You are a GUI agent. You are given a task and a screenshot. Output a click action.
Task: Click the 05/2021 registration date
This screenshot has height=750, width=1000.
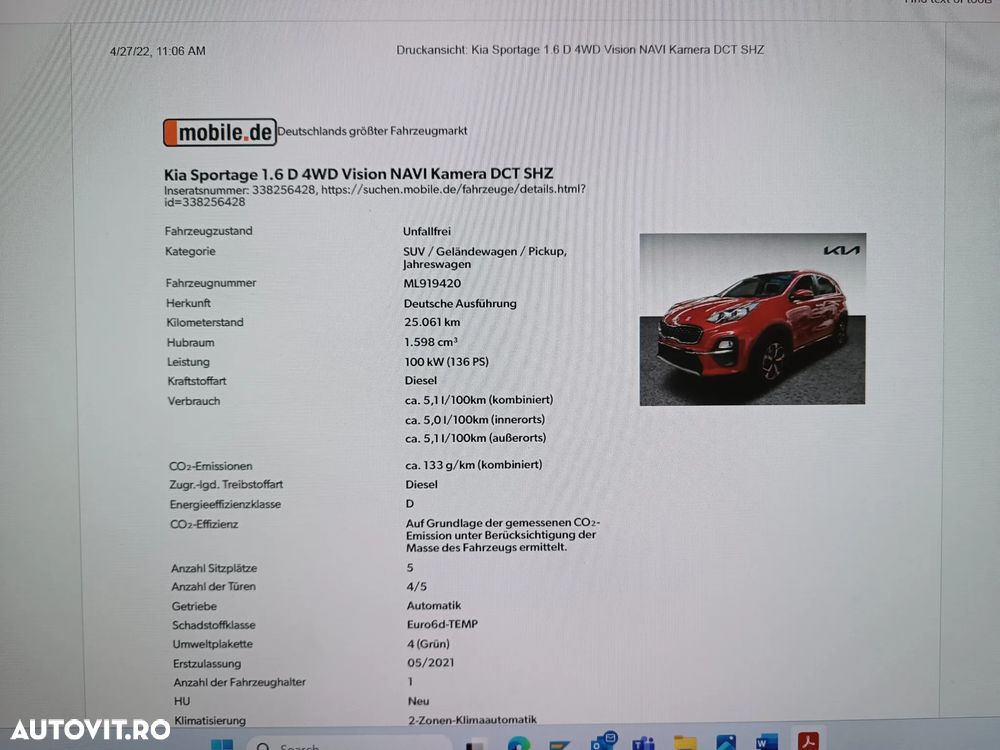pos(430,663)
